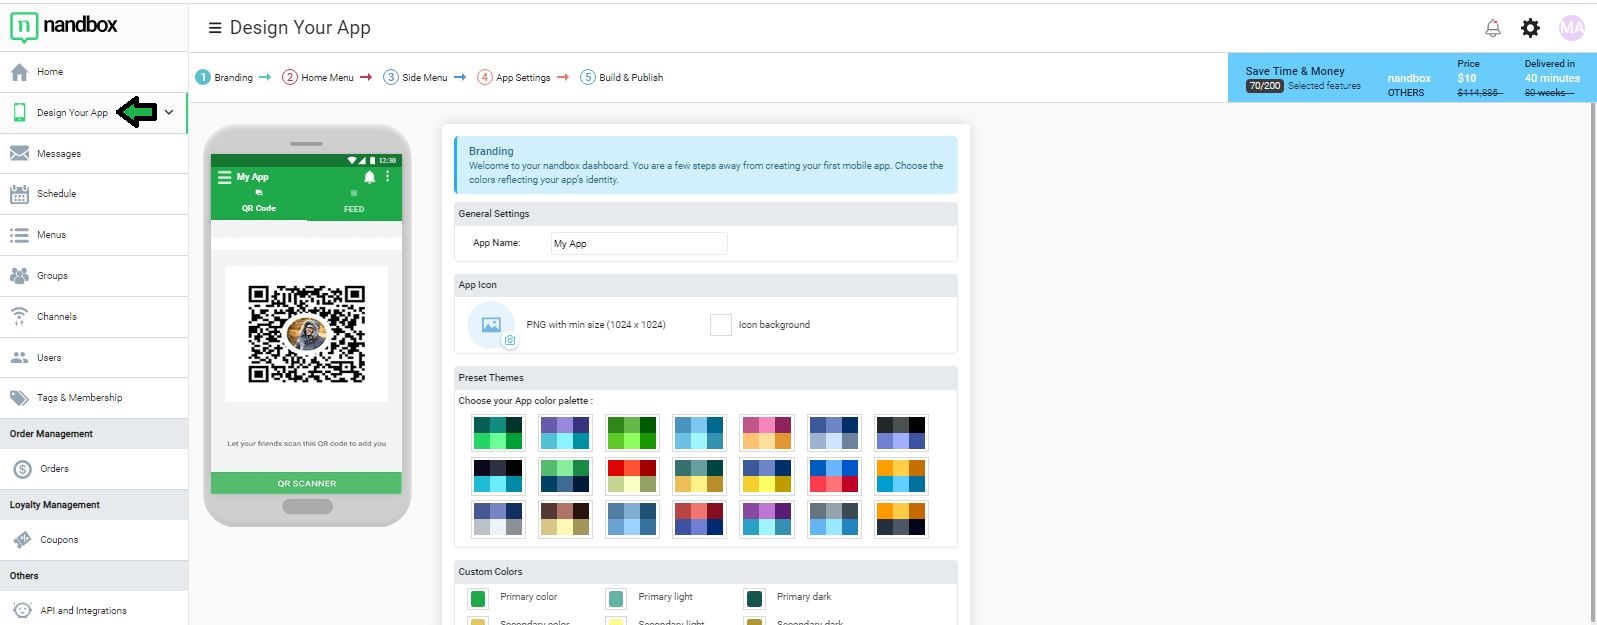Open the Groups people icon
The width and height of the screenshot is (1597, 625).
(19, 276)
